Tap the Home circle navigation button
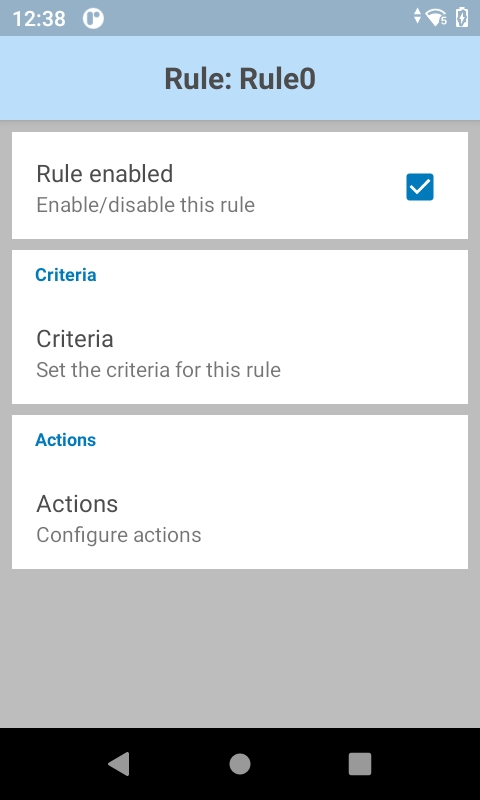 (240, 764)
